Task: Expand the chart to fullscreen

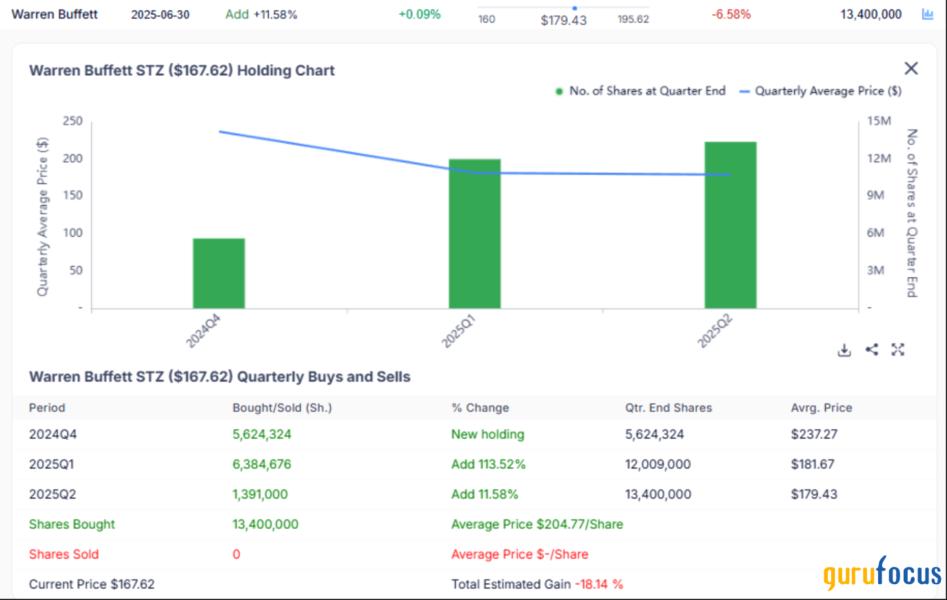Action: (x=898, y=349)
